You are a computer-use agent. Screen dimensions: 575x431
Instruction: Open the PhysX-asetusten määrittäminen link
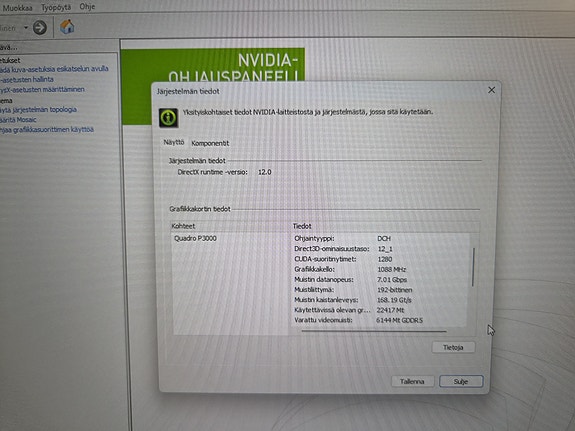tap(42, 89)
